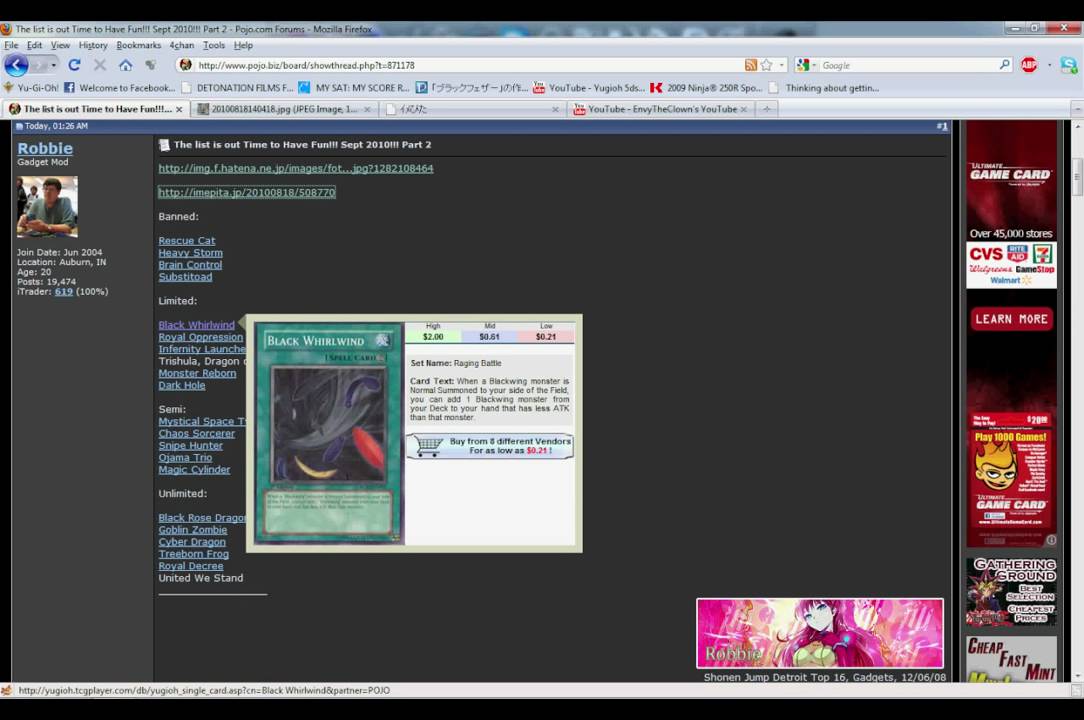1084x720 pixels.
Task: Click the Google search input field
Action: [x=908, y=65]
